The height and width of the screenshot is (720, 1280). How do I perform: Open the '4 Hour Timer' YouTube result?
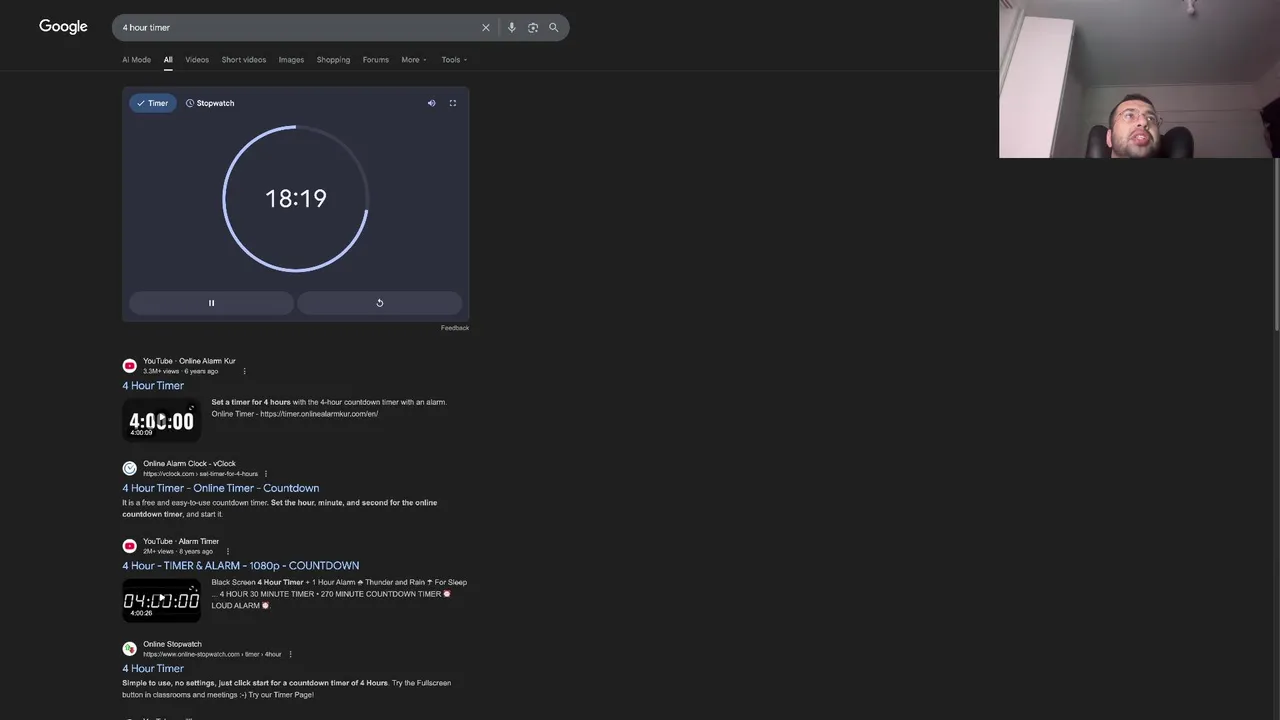click(153, 386)
